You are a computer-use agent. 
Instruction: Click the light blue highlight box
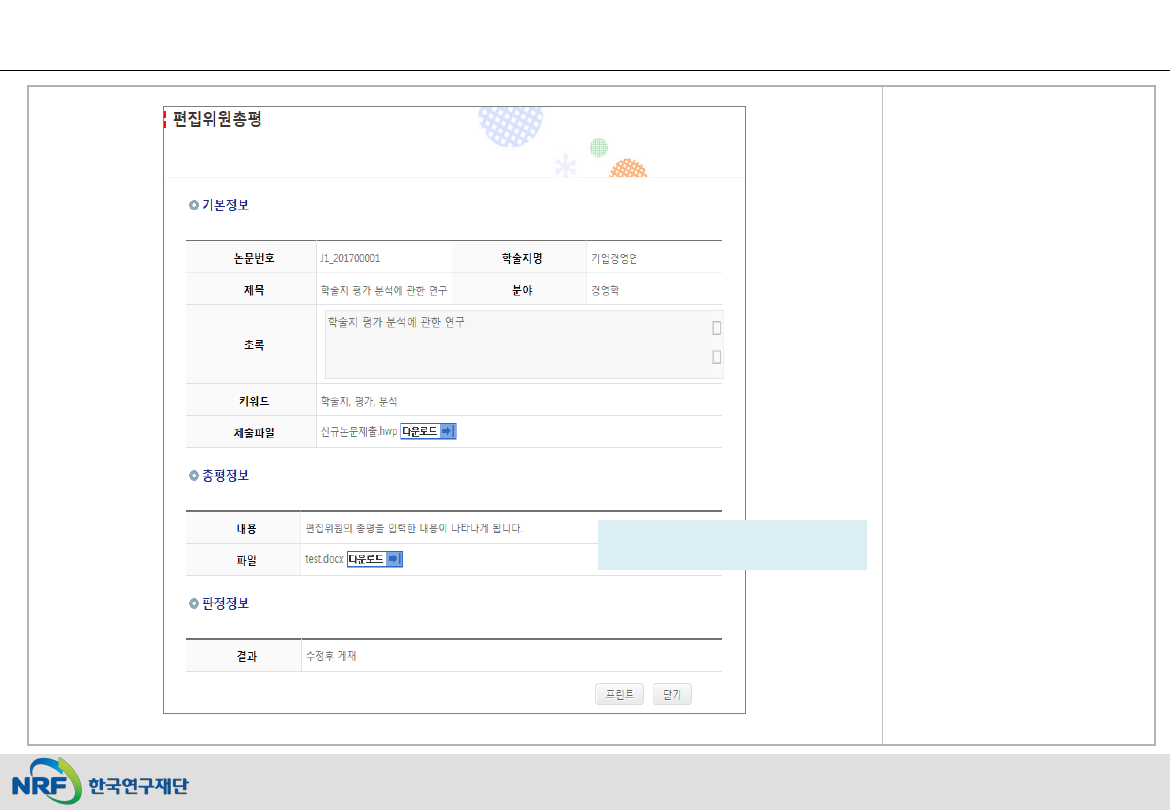[732, 545]
